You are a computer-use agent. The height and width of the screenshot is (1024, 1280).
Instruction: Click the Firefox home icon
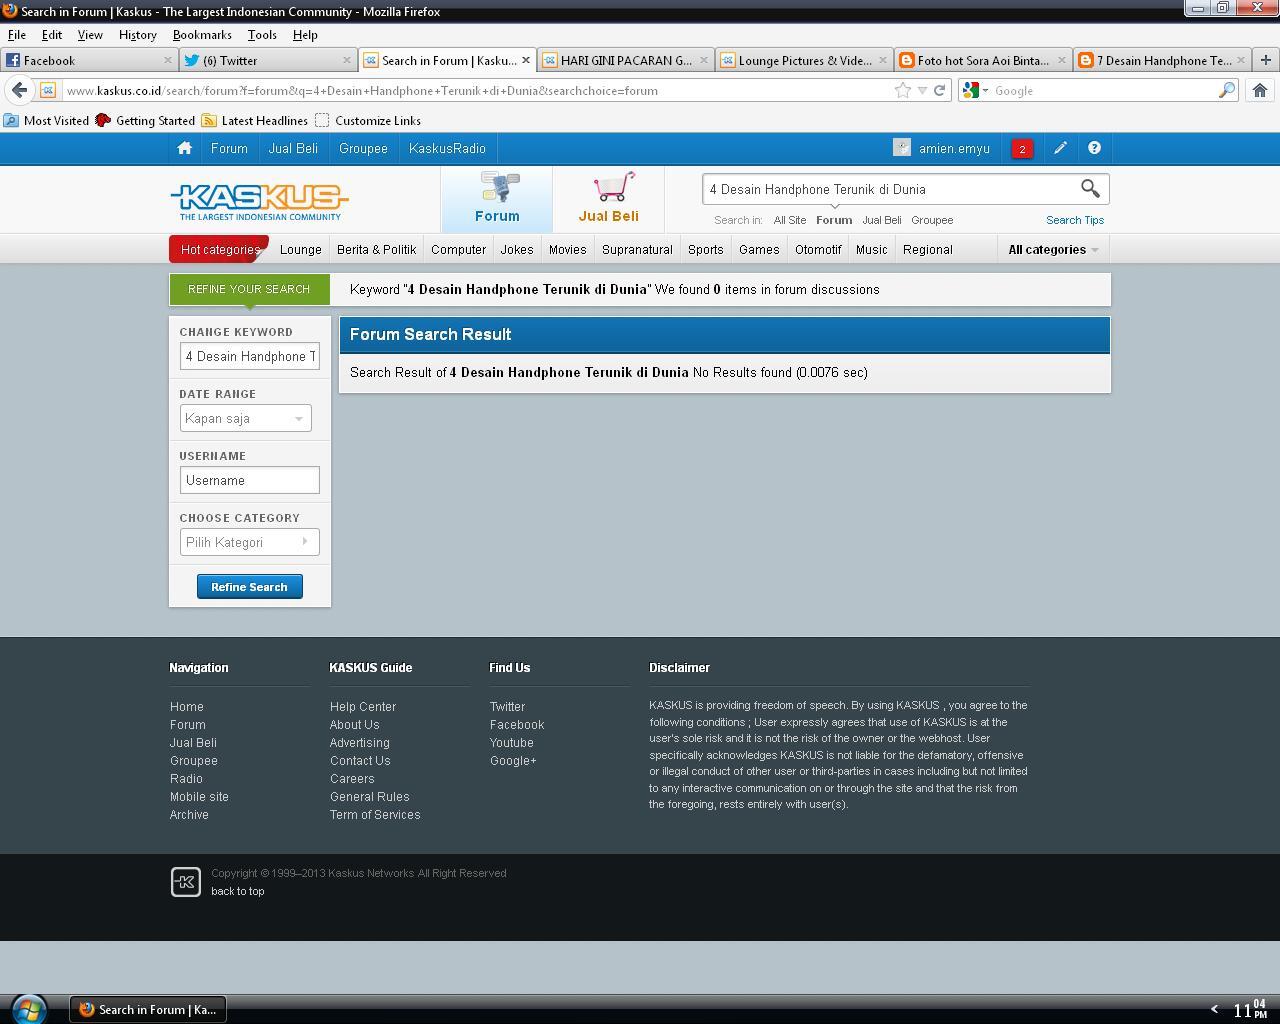[x=1260, y=90]
